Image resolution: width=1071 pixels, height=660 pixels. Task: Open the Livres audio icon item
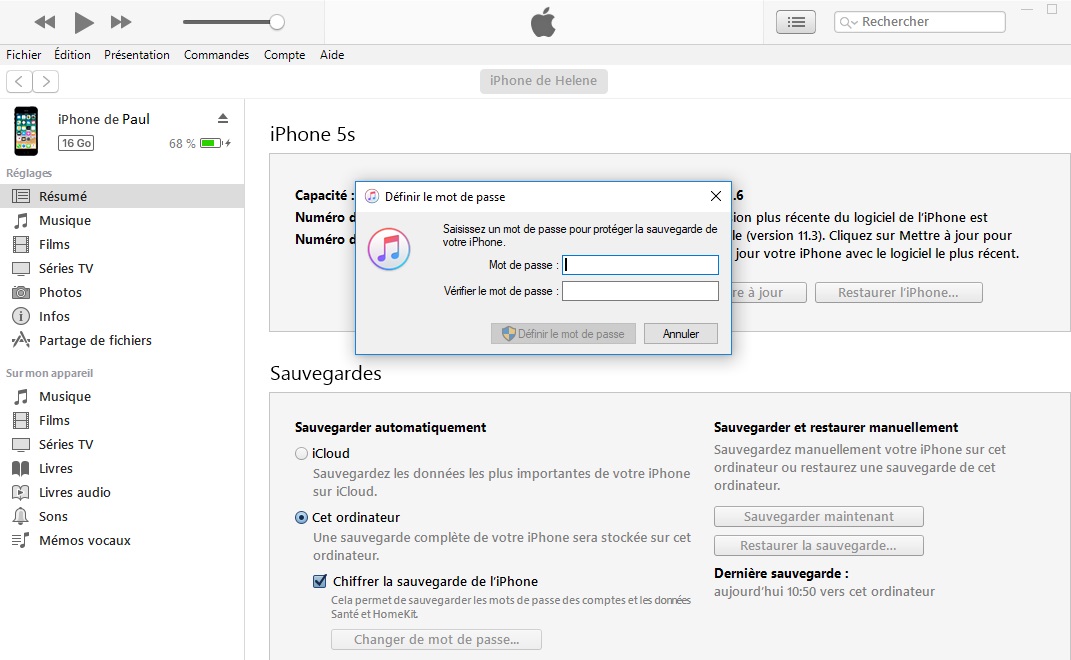[x=21, y=493]
